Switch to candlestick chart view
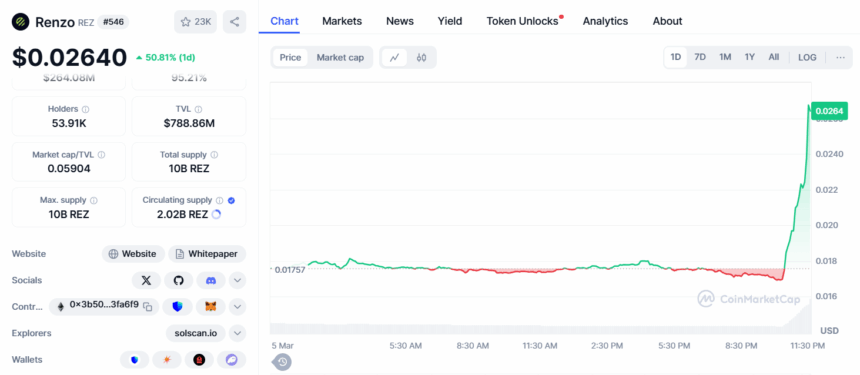Image resolution: width=860 pixels, height=375 pixels. (421, 58)
